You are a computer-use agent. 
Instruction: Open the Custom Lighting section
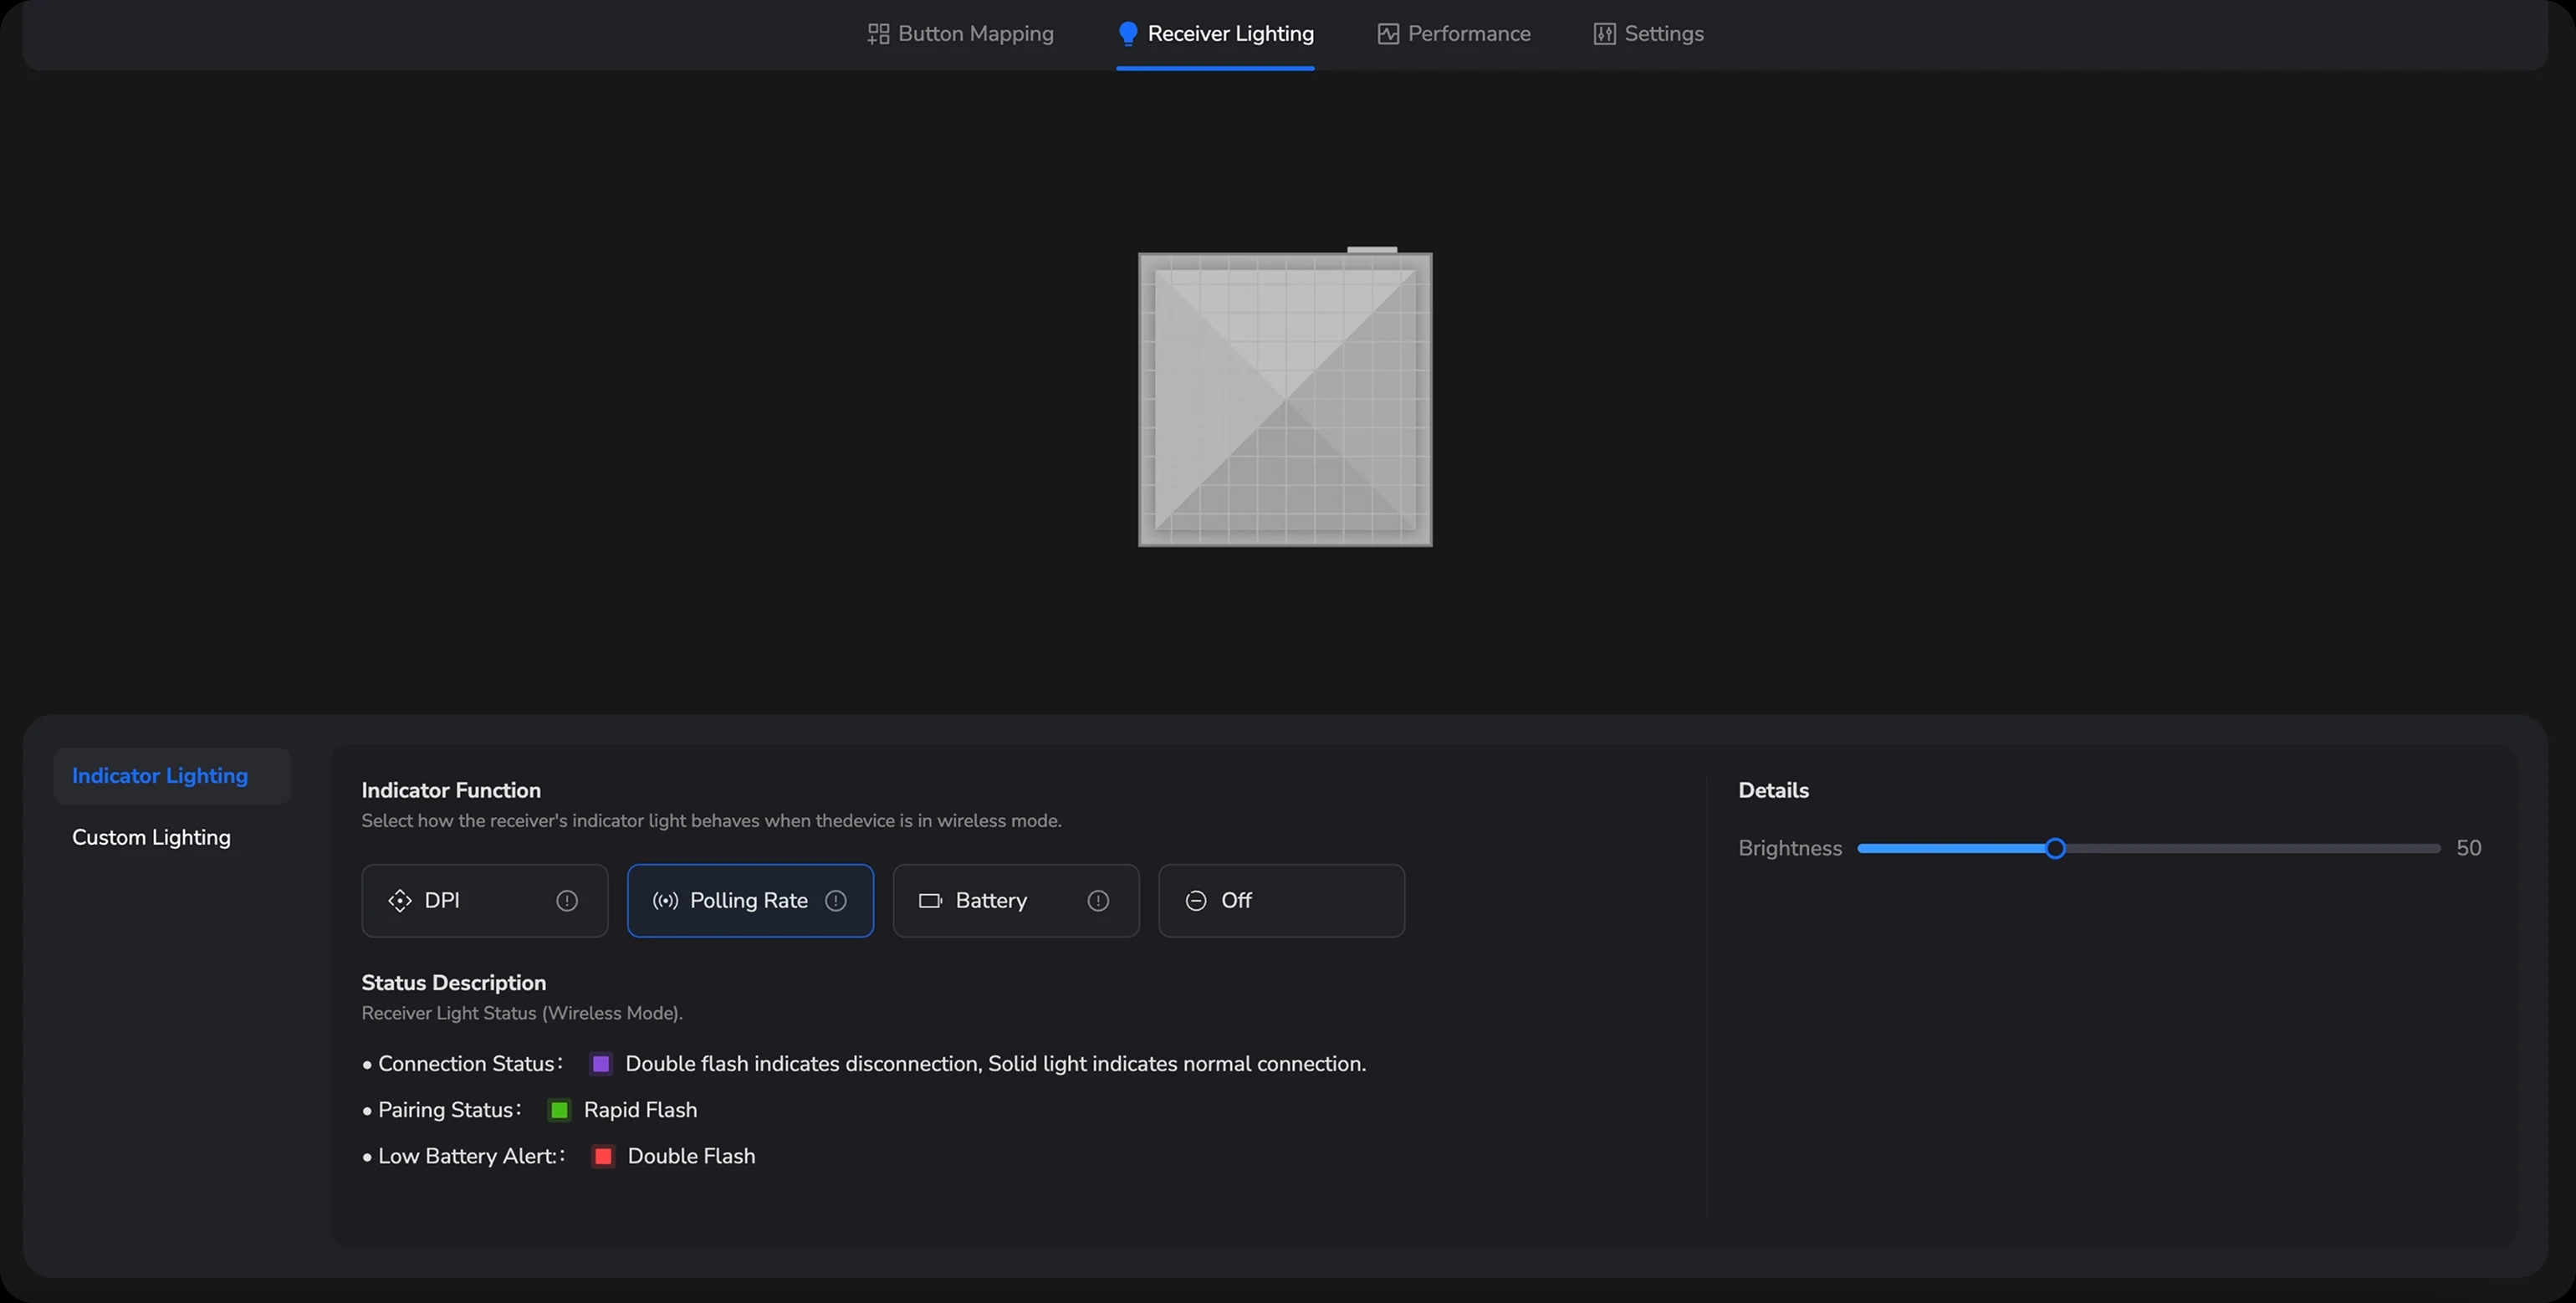click(151, 837)
